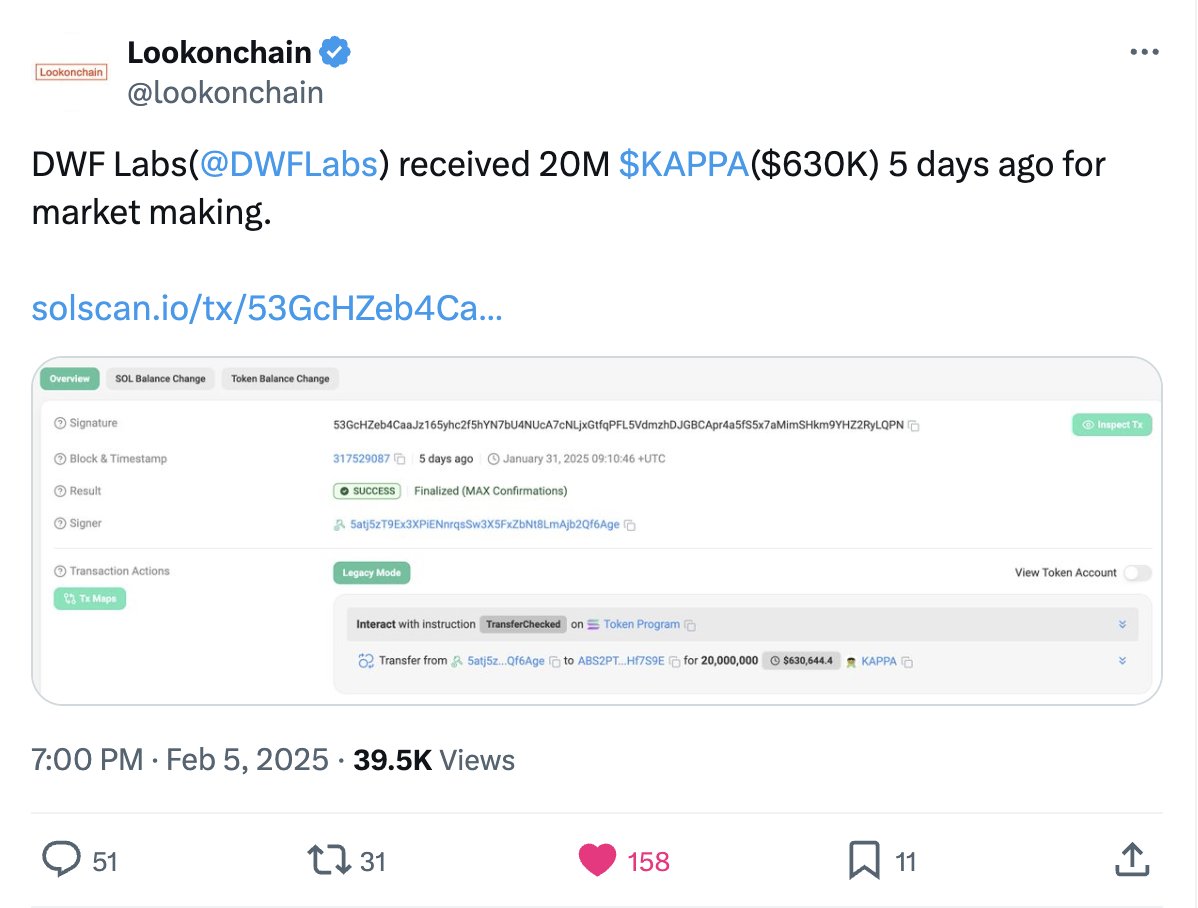The image size is (1198, 908).
Task: Toggle View Token Account switch
Action: 1137,572
